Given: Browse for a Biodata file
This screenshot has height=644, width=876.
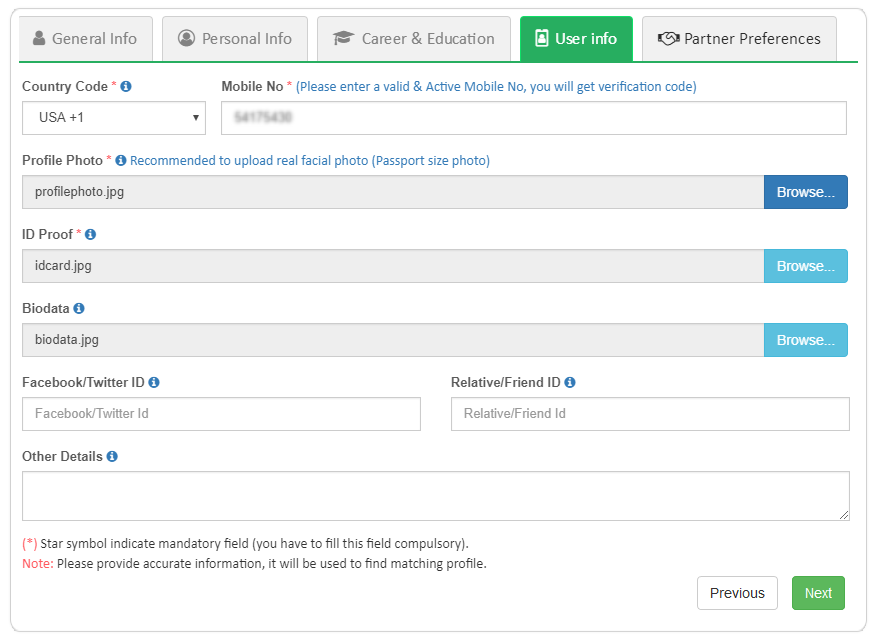Looking at the screenshot, I should [x=805, y=340].
